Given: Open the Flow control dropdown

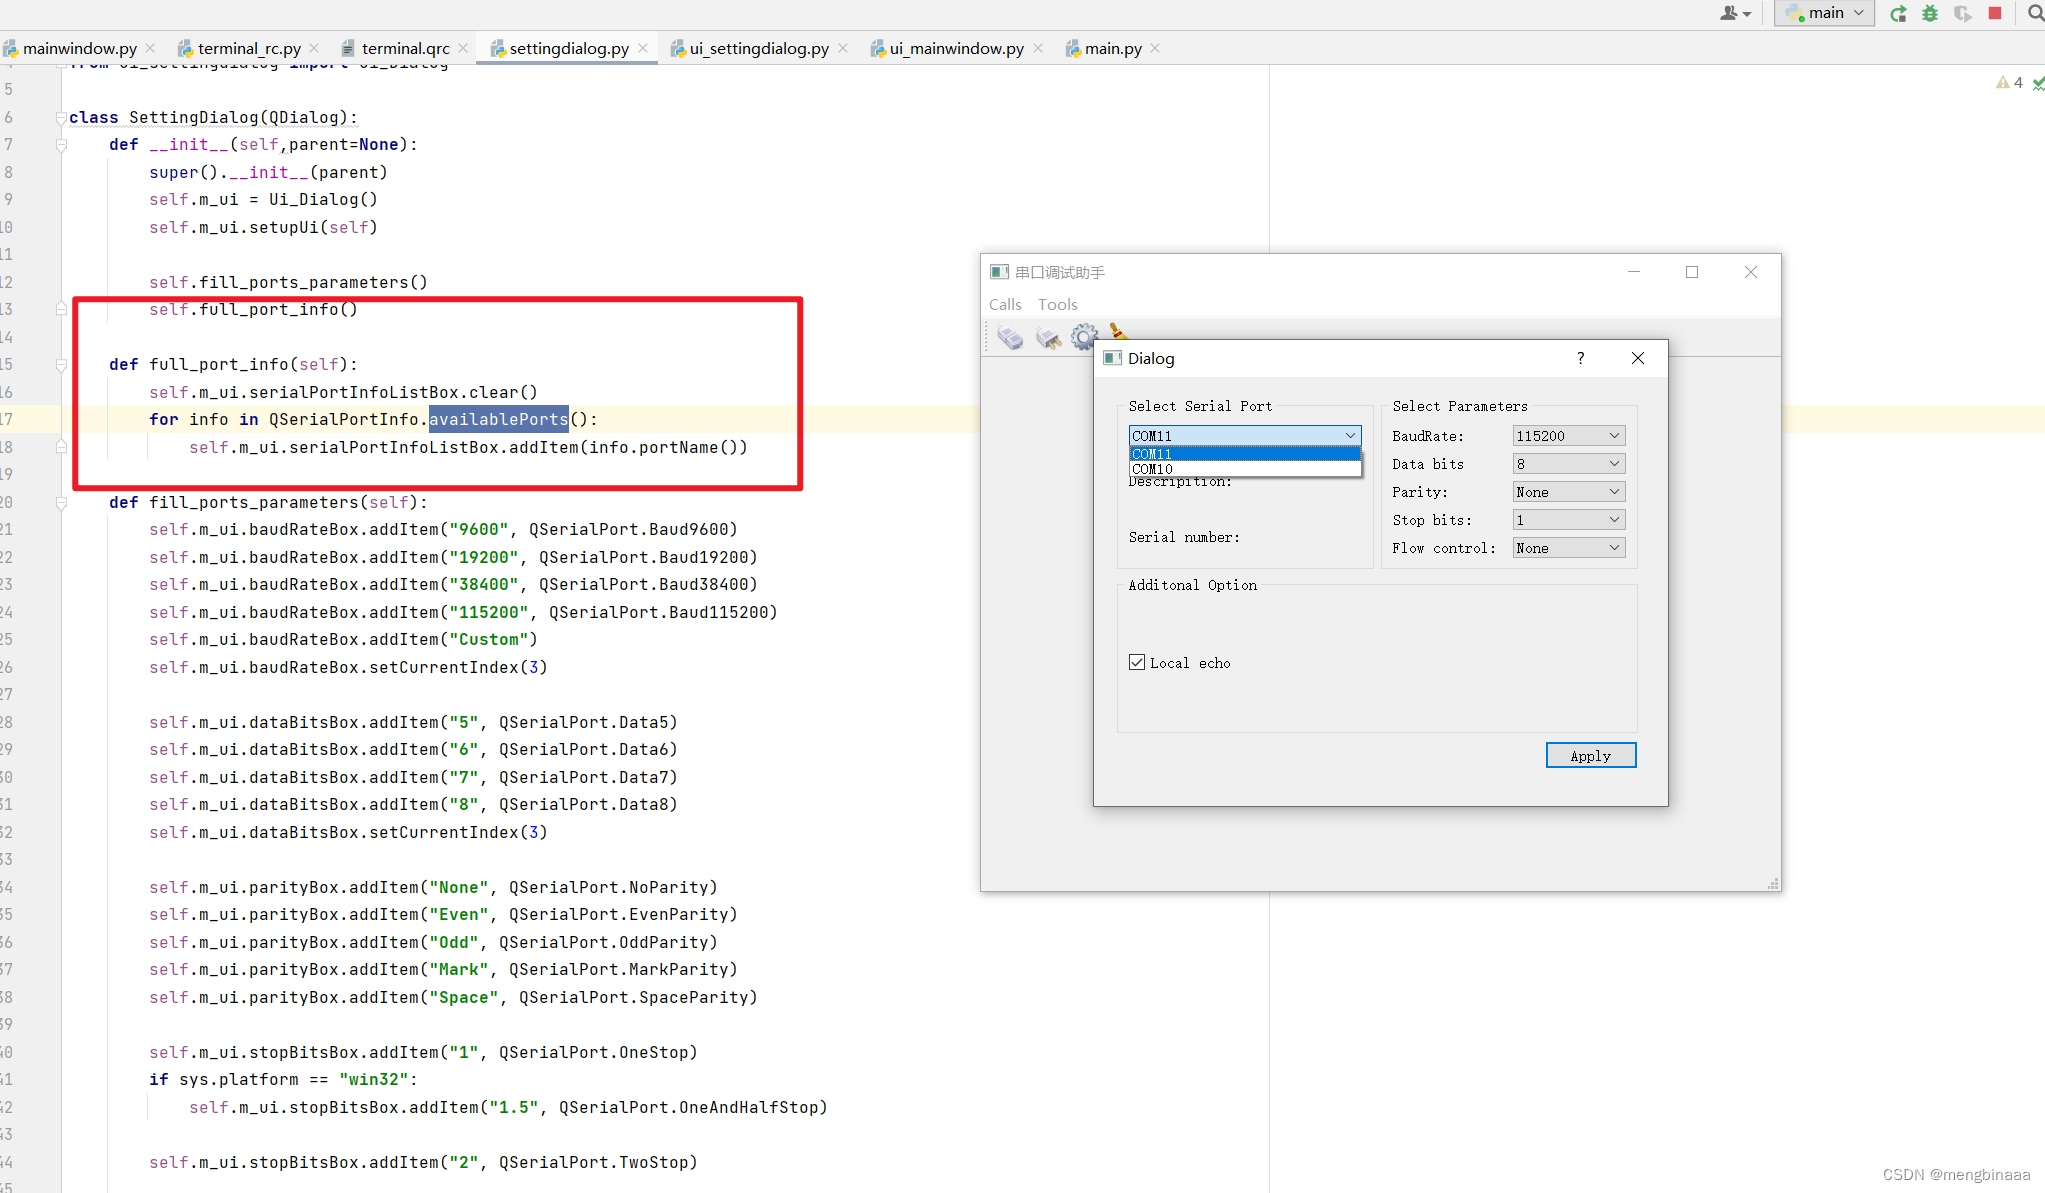Looking at the screenshot, I should click(1568, 548).
